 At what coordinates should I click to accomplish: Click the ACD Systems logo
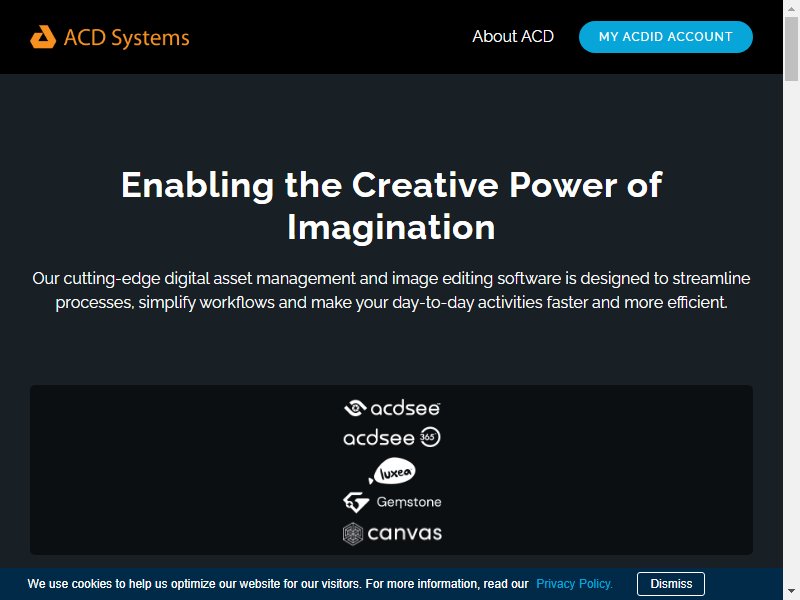(x=110, y=37)
